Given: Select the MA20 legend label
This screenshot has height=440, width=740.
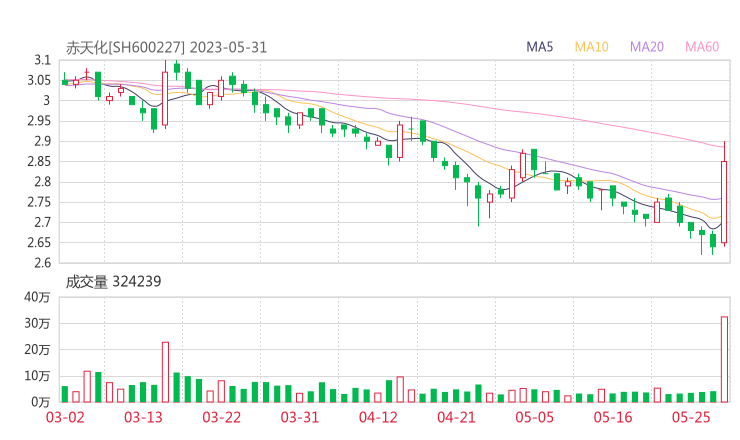Looking at the screenshot, I should (647, 47).
